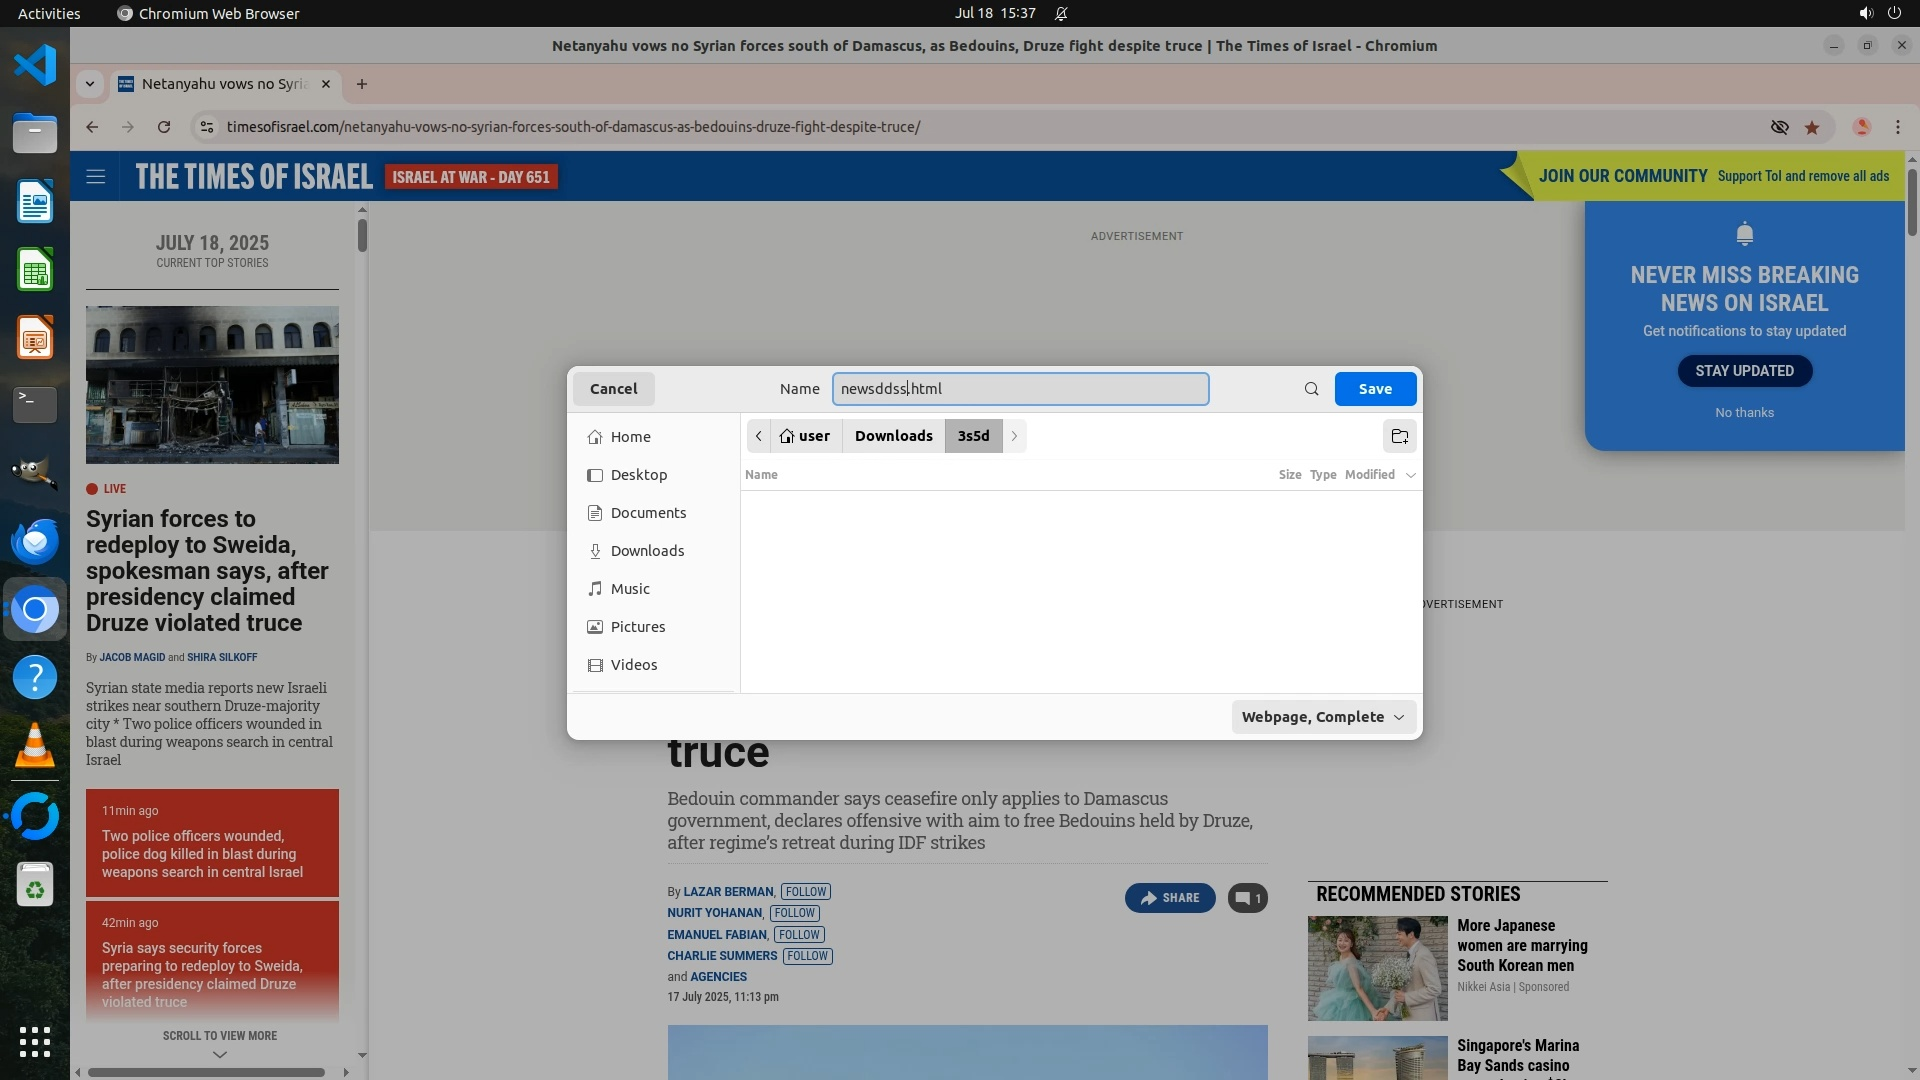Select Documents in the dialog sidebar

point(648,513)
